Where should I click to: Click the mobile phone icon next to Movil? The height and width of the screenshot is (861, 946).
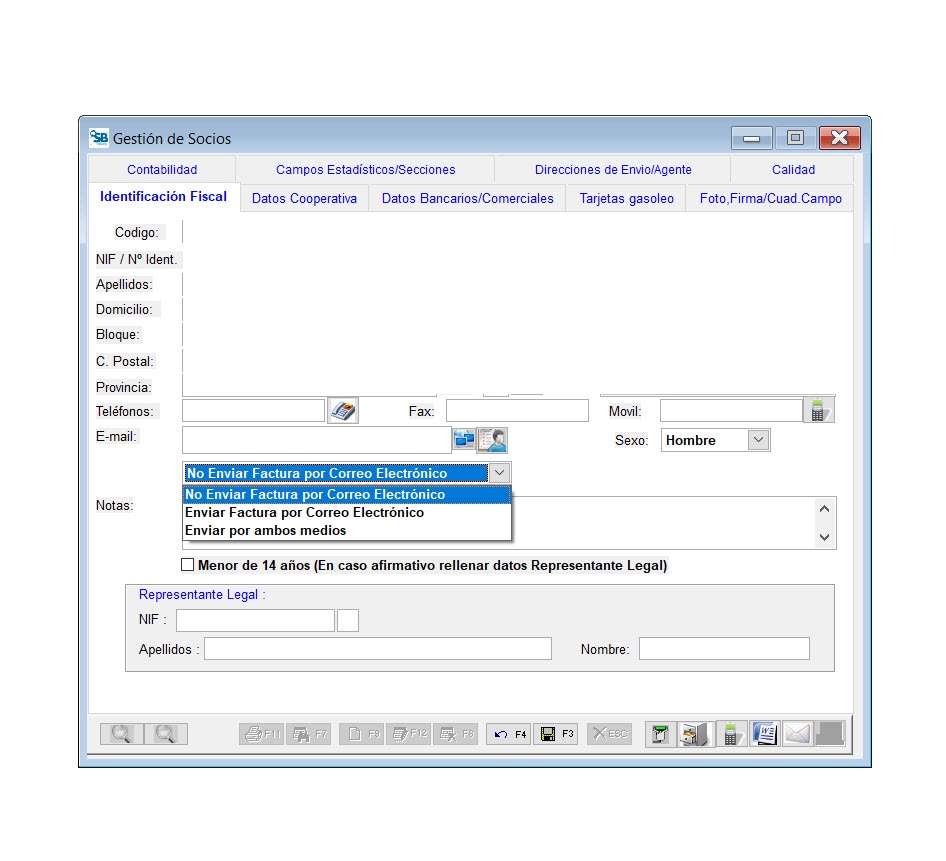coord(819,411)
